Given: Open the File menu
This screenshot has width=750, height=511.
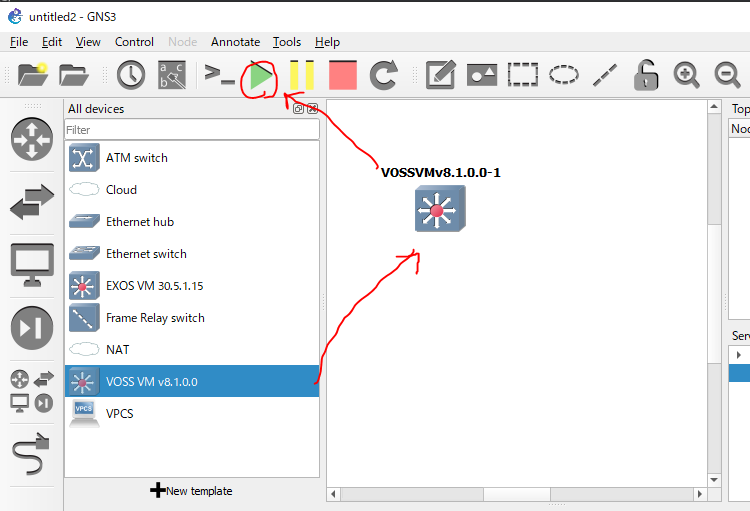Looking at the screenshot, I should [x=19, y=42].
